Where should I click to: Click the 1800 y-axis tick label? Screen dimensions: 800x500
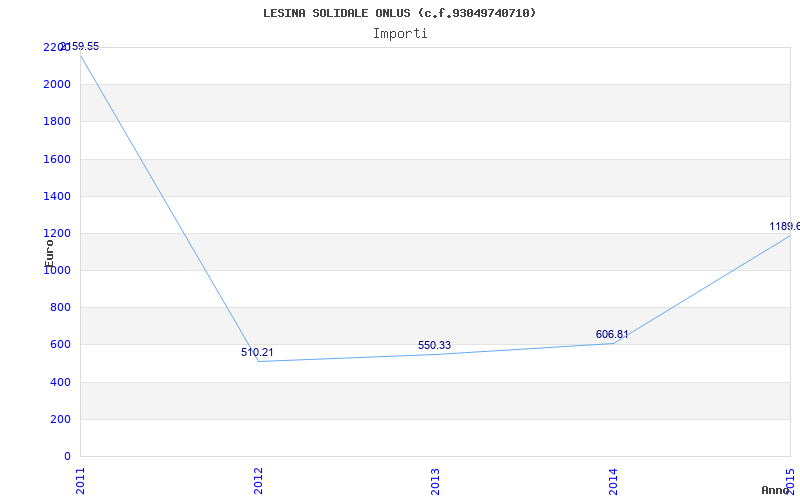pyautogui.click(x=57, y=121)
